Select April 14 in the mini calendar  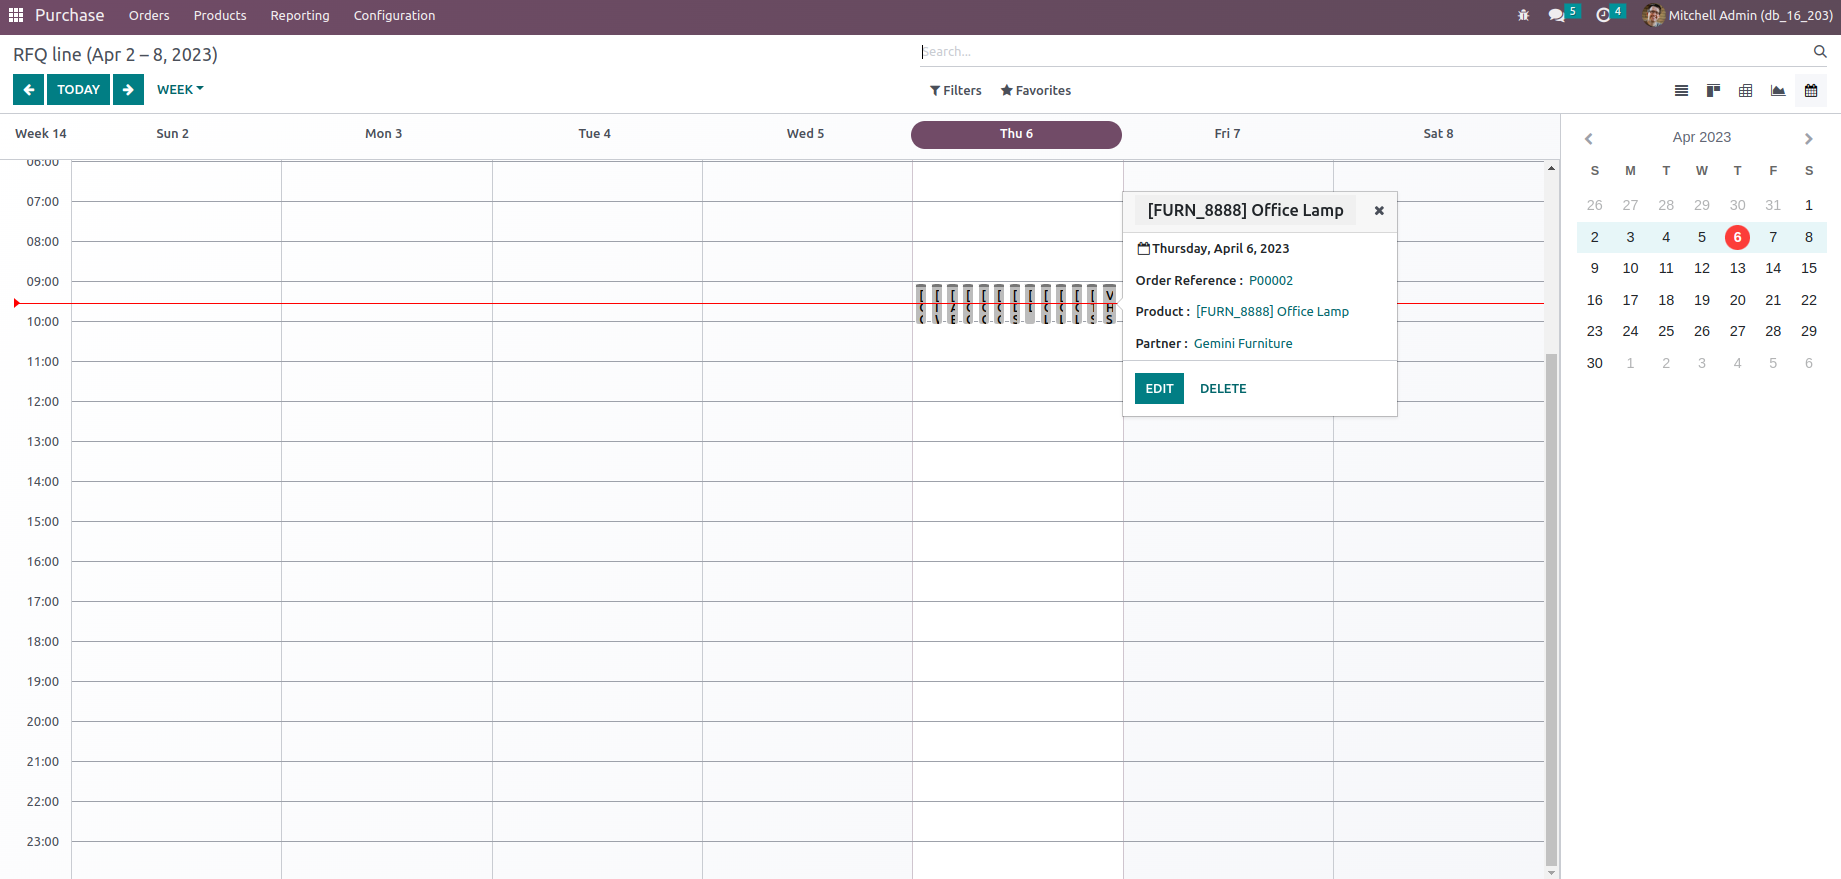(x=1773, y=268)
